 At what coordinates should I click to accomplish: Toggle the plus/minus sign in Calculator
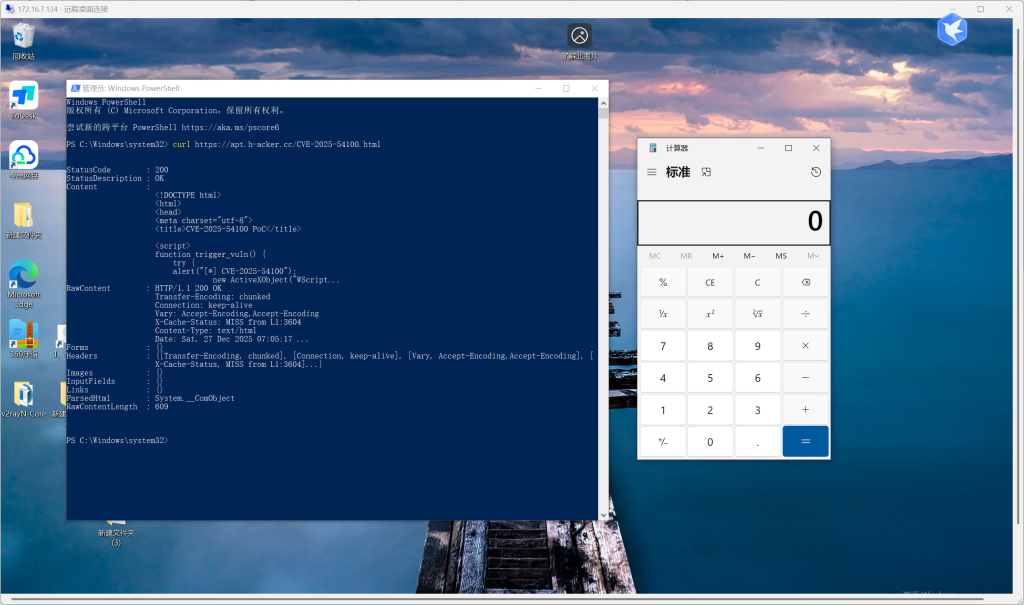click(663, 441)
